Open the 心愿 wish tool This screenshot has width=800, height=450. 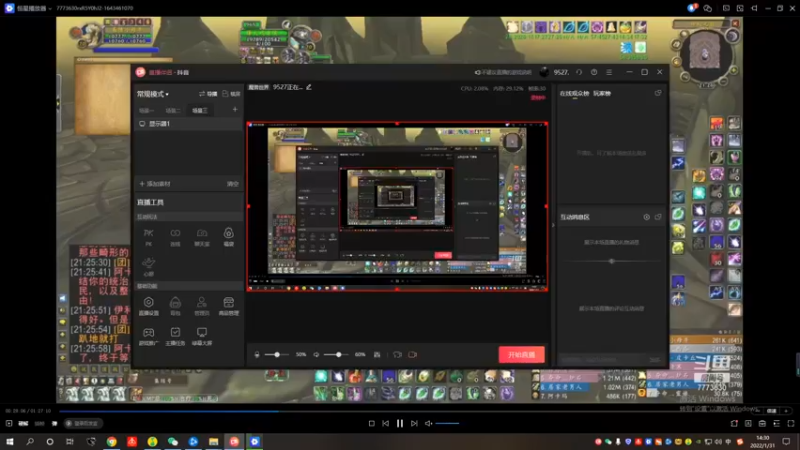[148, 266]
